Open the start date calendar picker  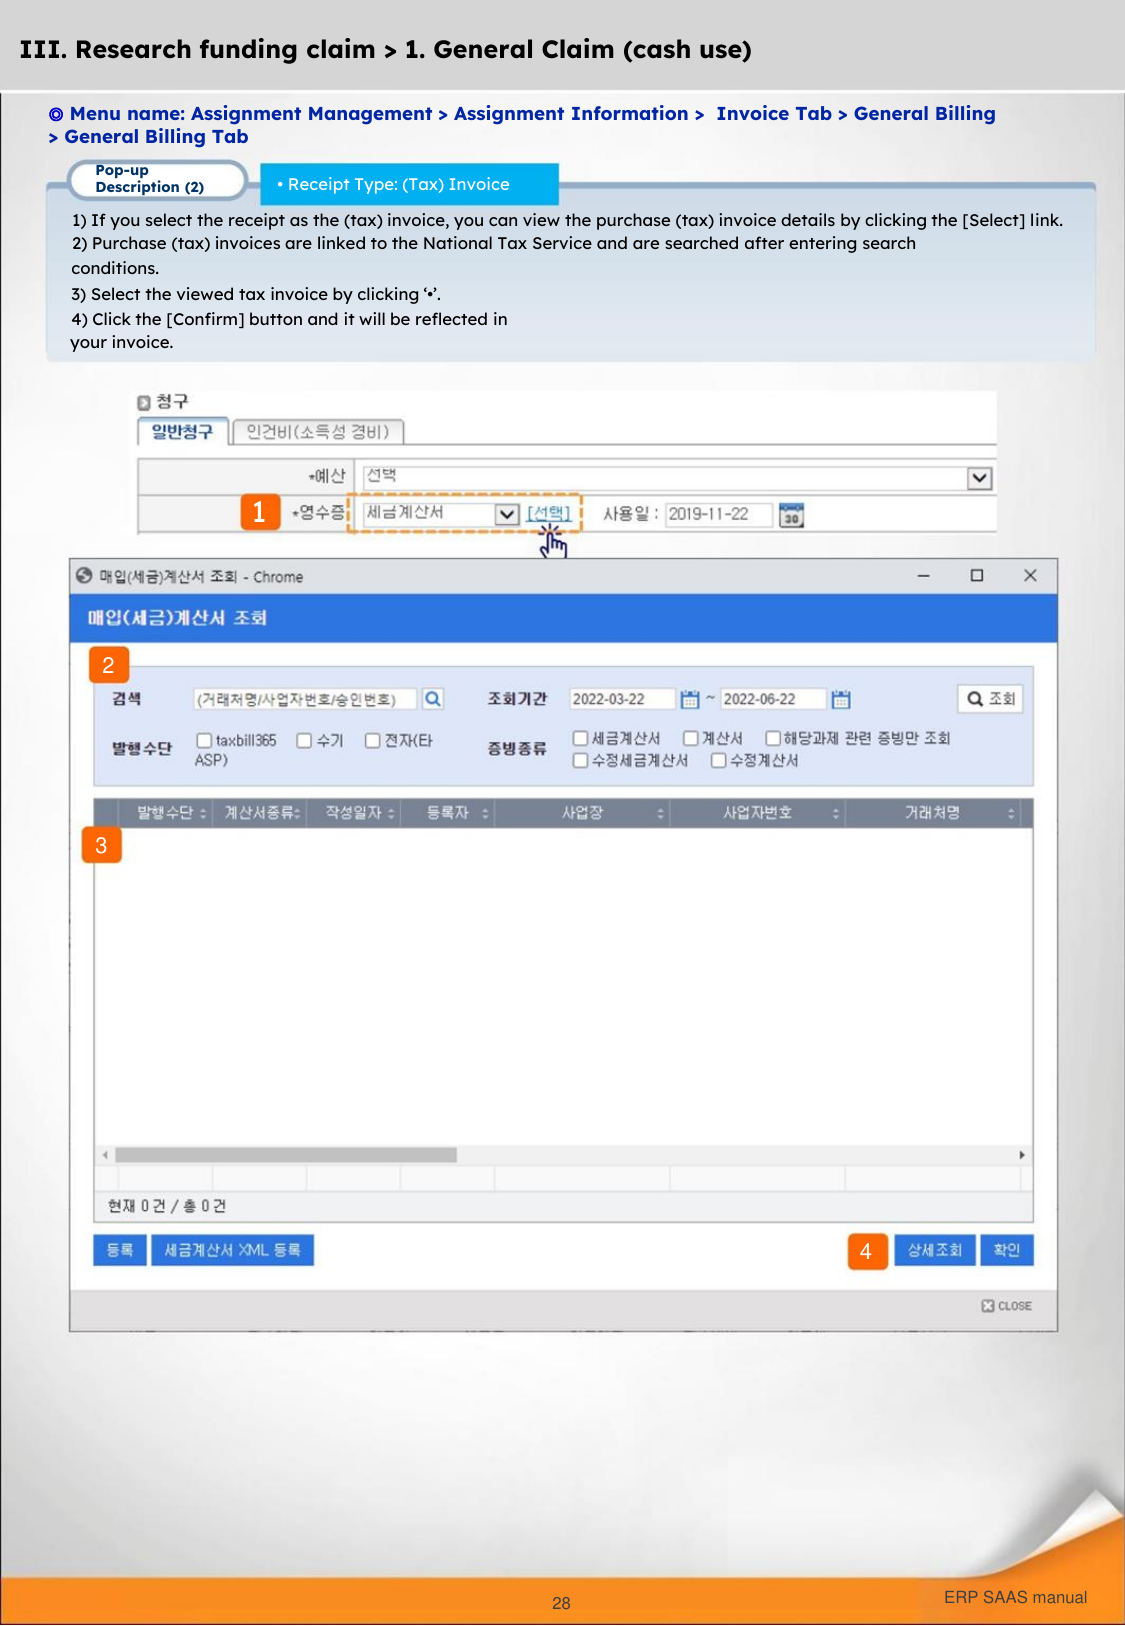click(x=690, y=699)
